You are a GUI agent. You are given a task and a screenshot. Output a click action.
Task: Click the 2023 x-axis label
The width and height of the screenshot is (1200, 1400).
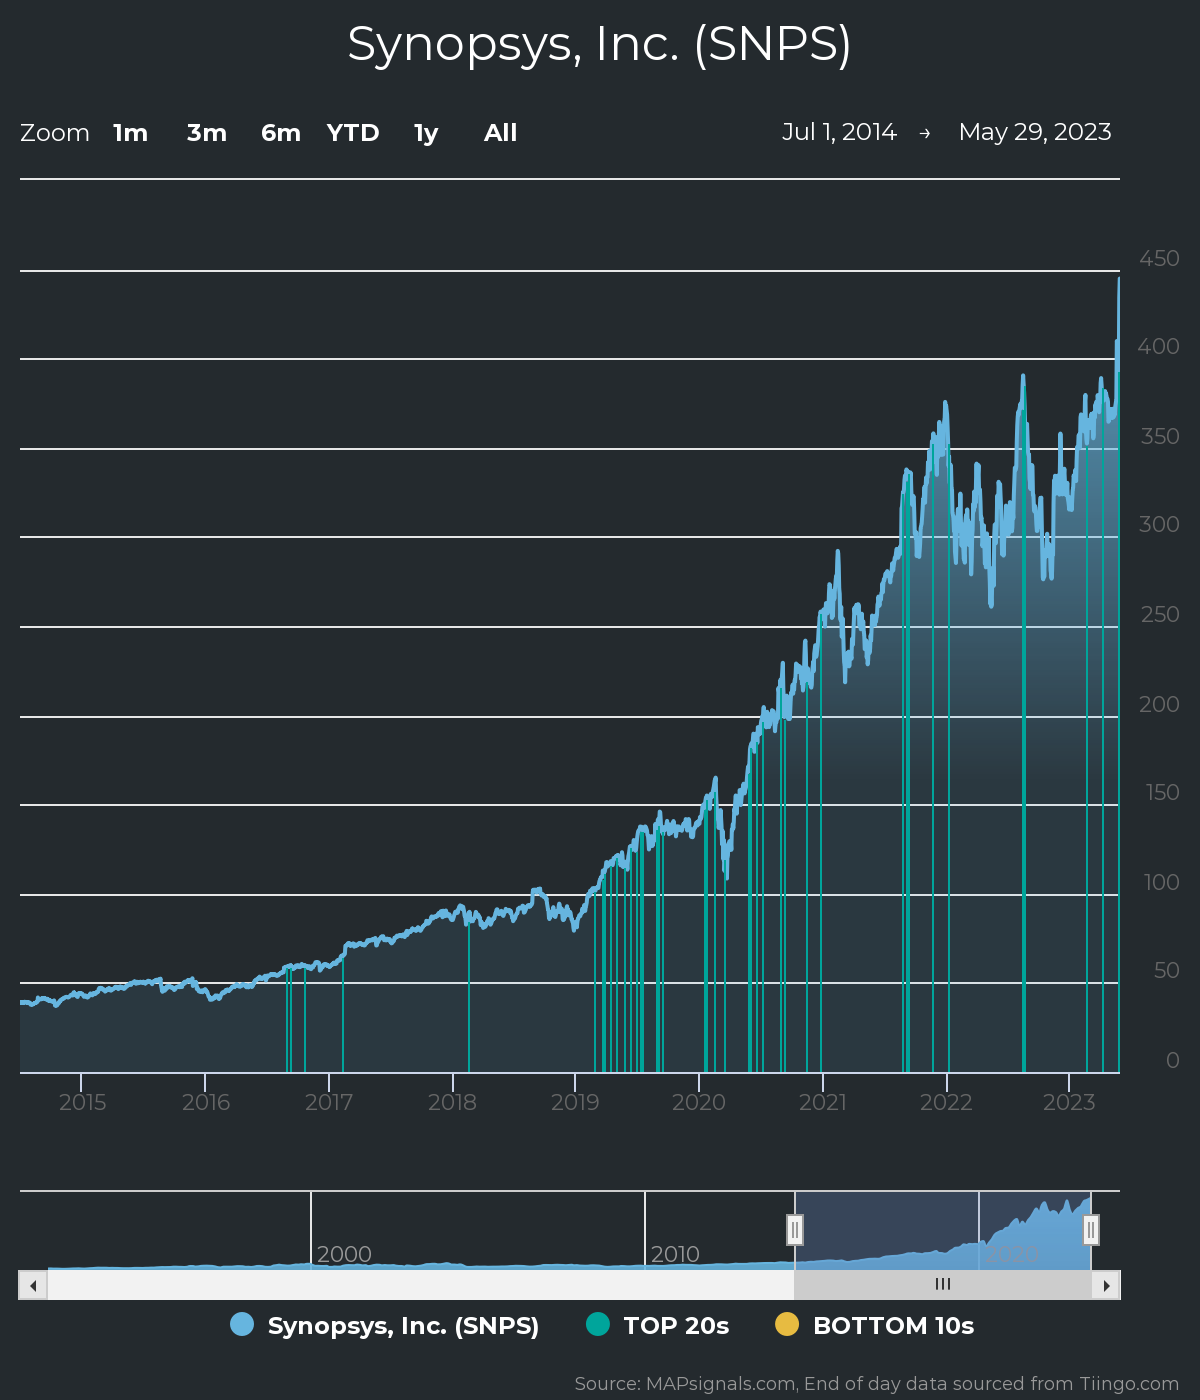click(x=1069, y=1102)
